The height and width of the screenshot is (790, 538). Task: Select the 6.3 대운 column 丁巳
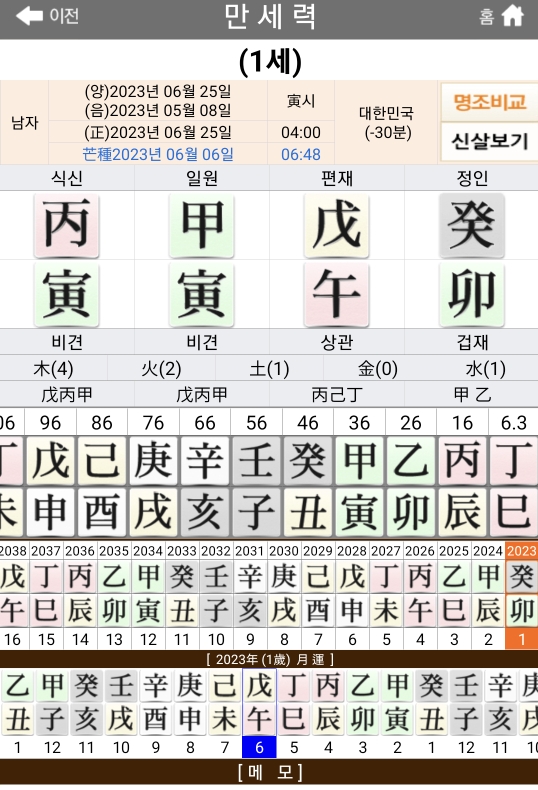513,474
